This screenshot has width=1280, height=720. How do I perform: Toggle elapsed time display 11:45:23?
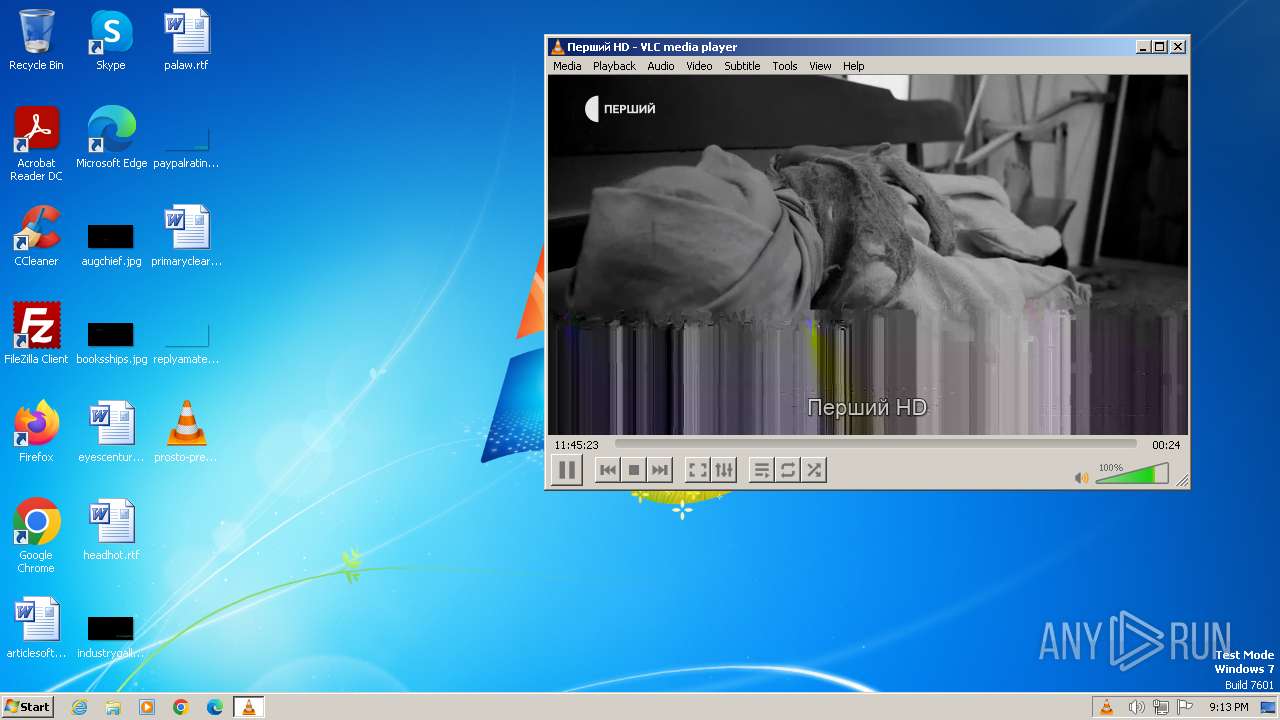577,445
